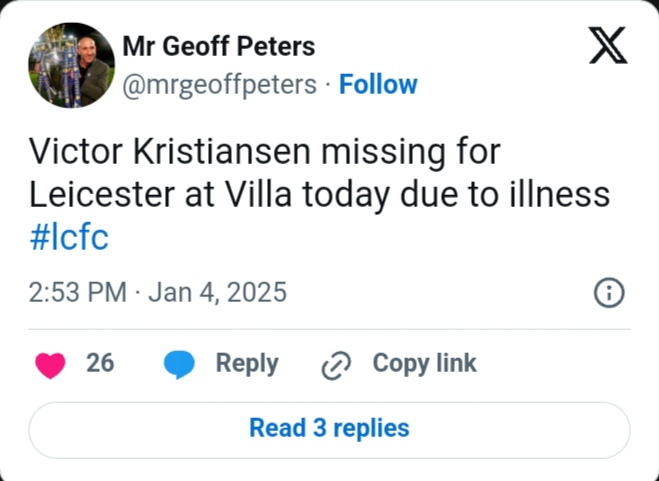
Task: Click the Read 3 replies button
Action: coord(329,429)
